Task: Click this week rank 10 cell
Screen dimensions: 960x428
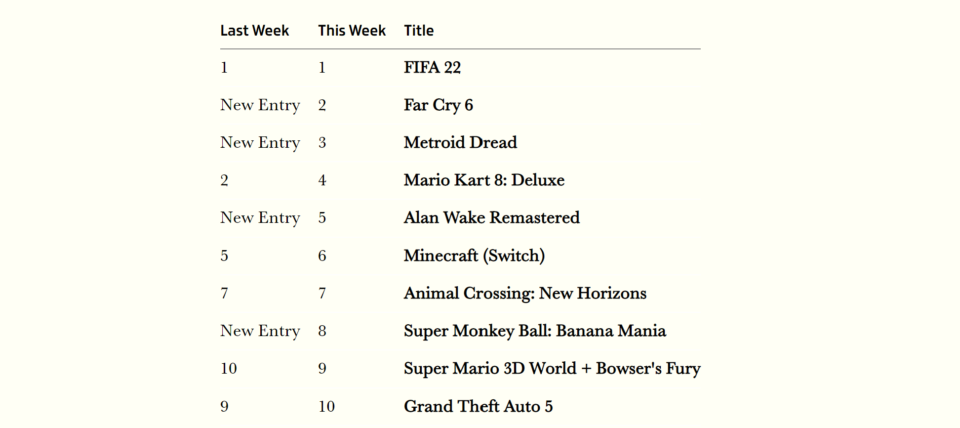Action: tap(326, 407)
